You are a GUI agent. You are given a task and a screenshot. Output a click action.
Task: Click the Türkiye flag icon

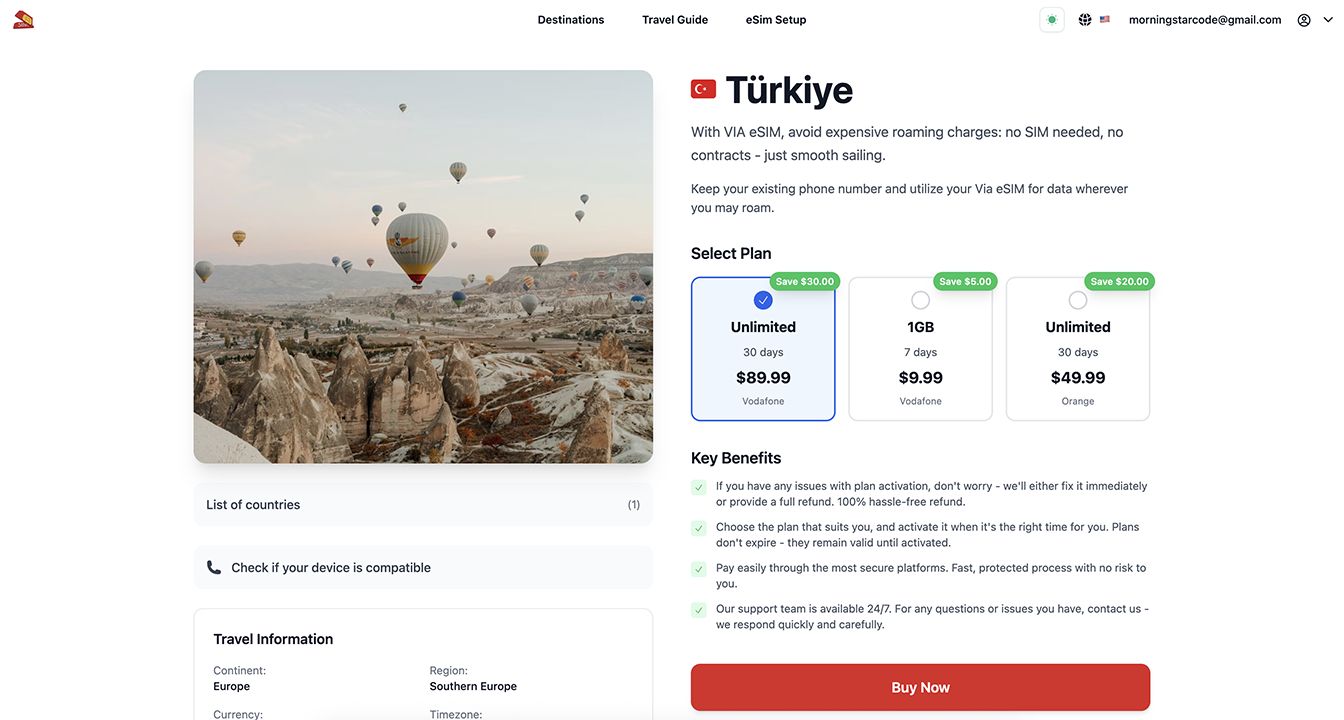703,89
